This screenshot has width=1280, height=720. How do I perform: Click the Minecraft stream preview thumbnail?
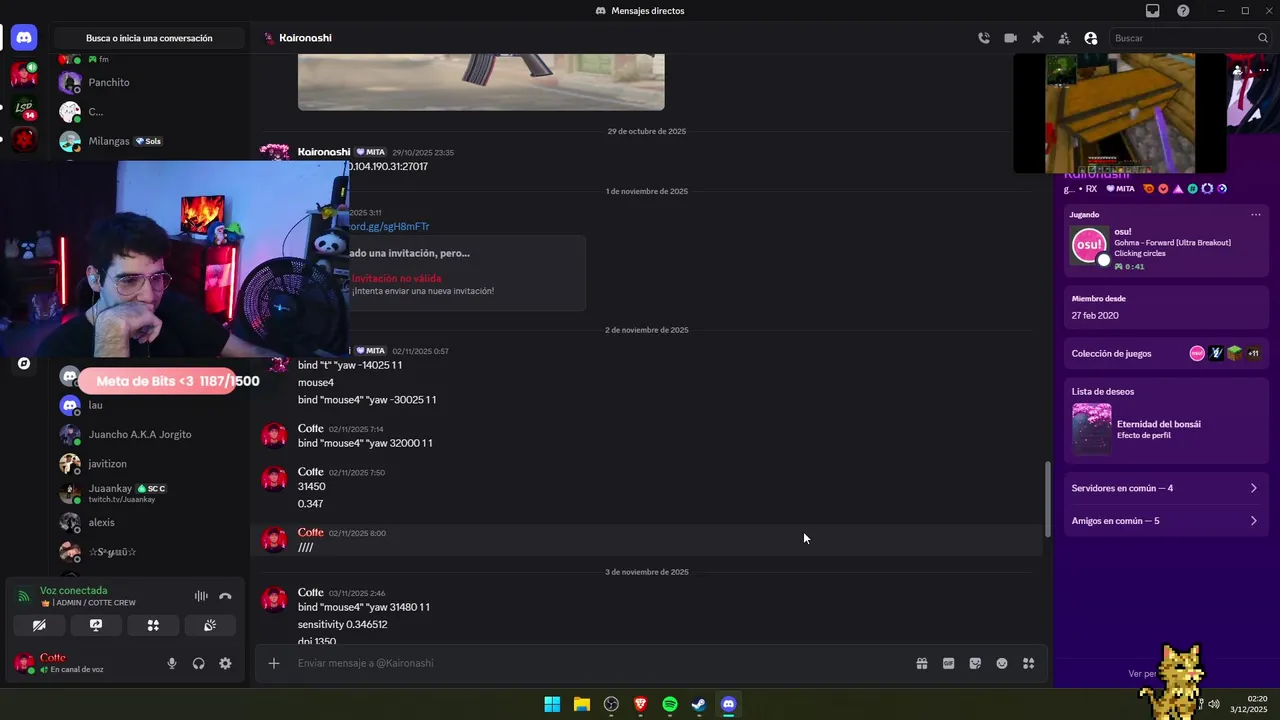tap(1120, 113)
